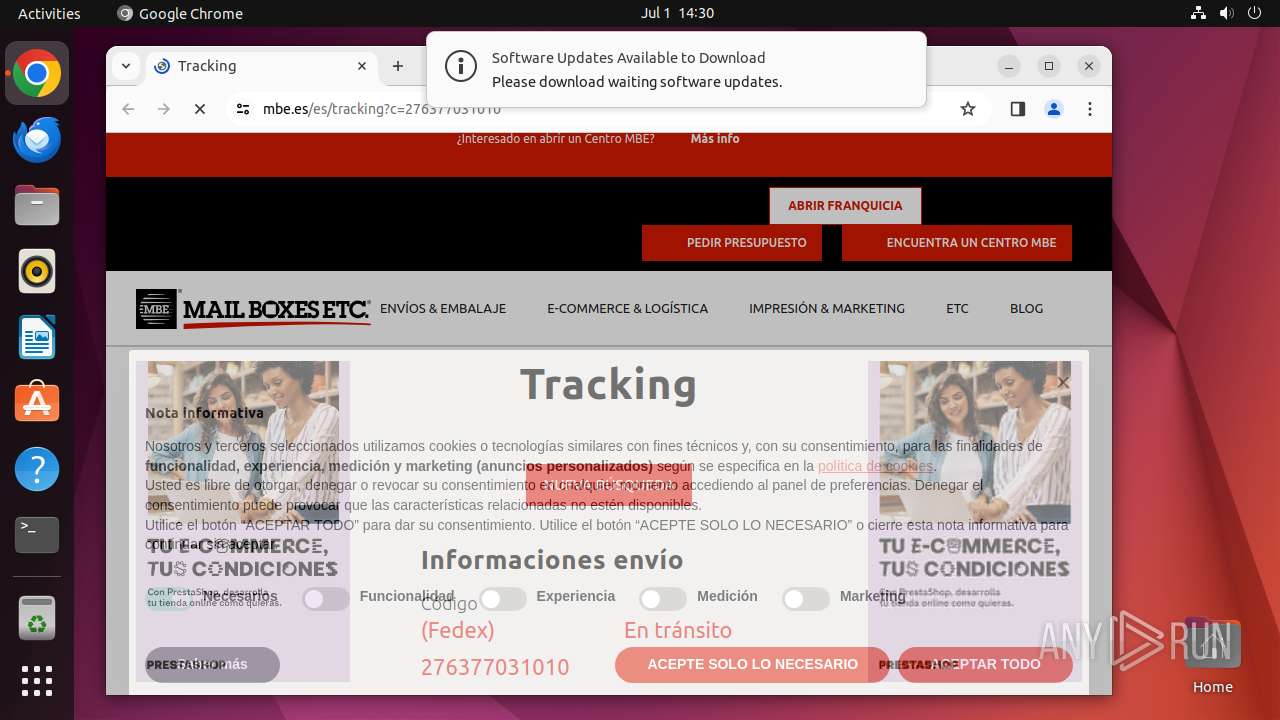
Task: Open the E-COMMERCE & LOGÍSTICA menu
Action: click(x=627, y=309)
